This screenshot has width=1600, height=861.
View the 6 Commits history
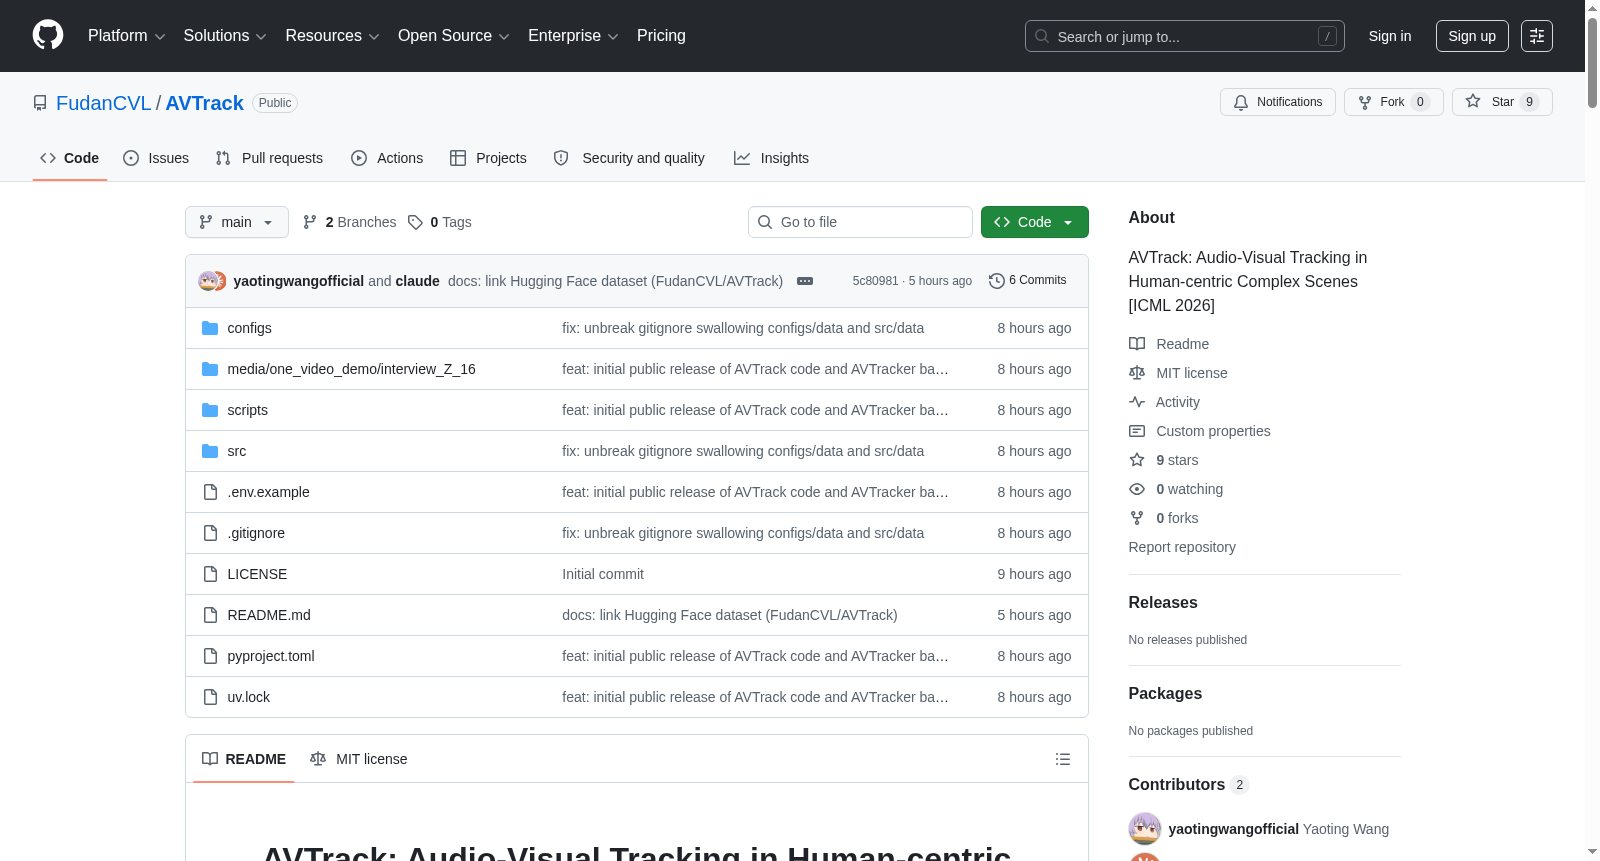[x=1027, y=281]
